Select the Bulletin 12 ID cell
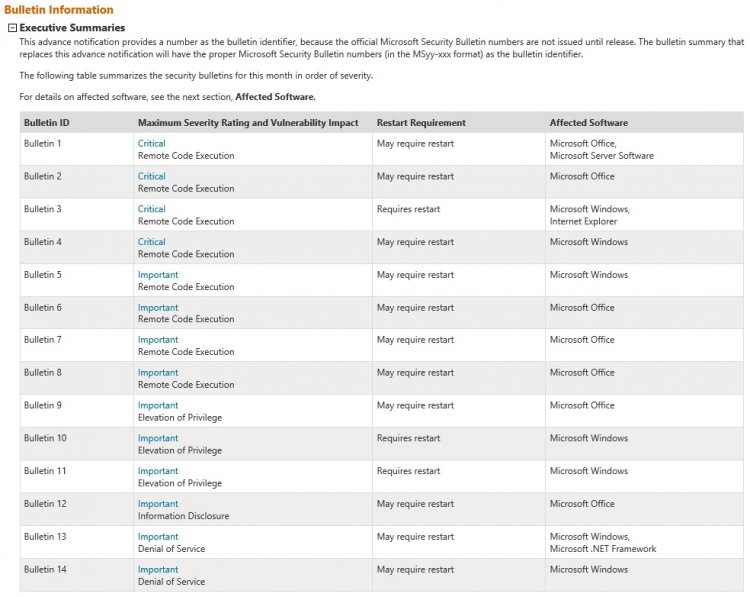This screenshot has width=750, height=597. [x=77, y=509]
